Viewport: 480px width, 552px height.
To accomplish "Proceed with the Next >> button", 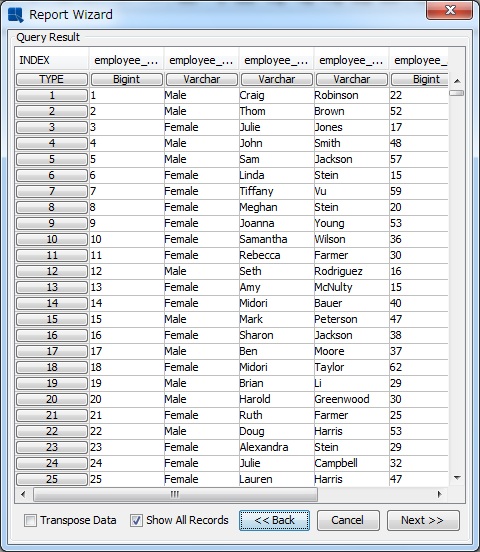I will point(423,520).
